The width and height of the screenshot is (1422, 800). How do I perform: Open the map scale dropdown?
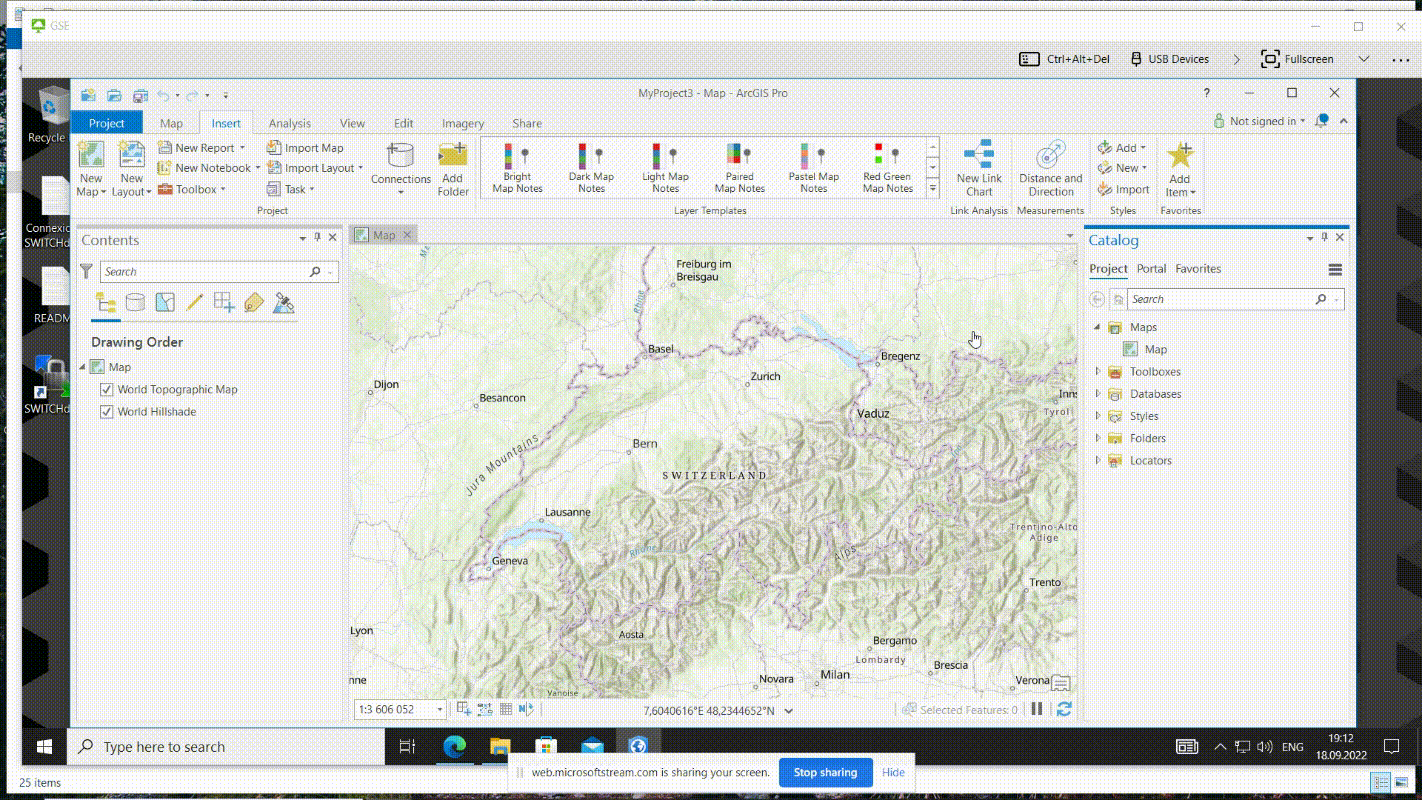point(439,710)
